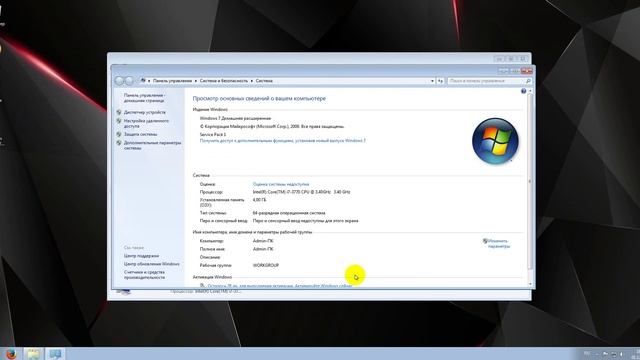Click shield icon beside 'Дополнительные параметры системы'
The width and height of the screenshot is (640, 360).
click(119, 143)
